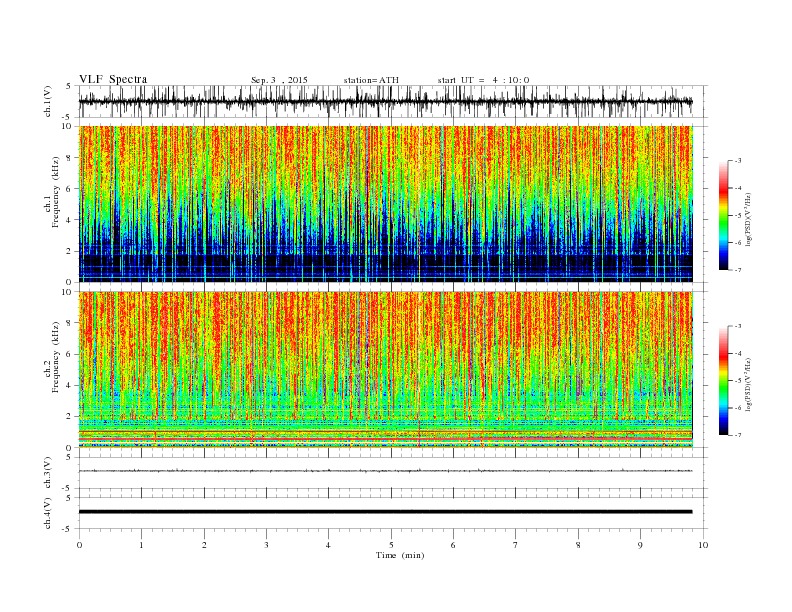792x612 pixels.
Task: Click the "6" kHz tick of the ch.2 spectrogram
Action: tap(70, 354)
